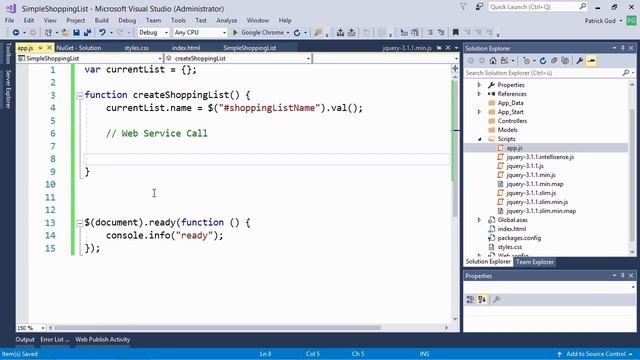Open the Analyze menu

click(x=227, y=20)
